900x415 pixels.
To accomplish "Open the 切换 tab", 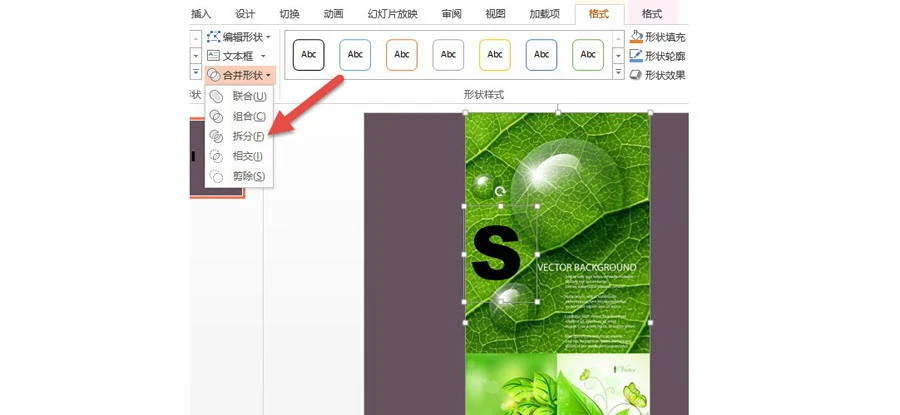I will [289, 14].
